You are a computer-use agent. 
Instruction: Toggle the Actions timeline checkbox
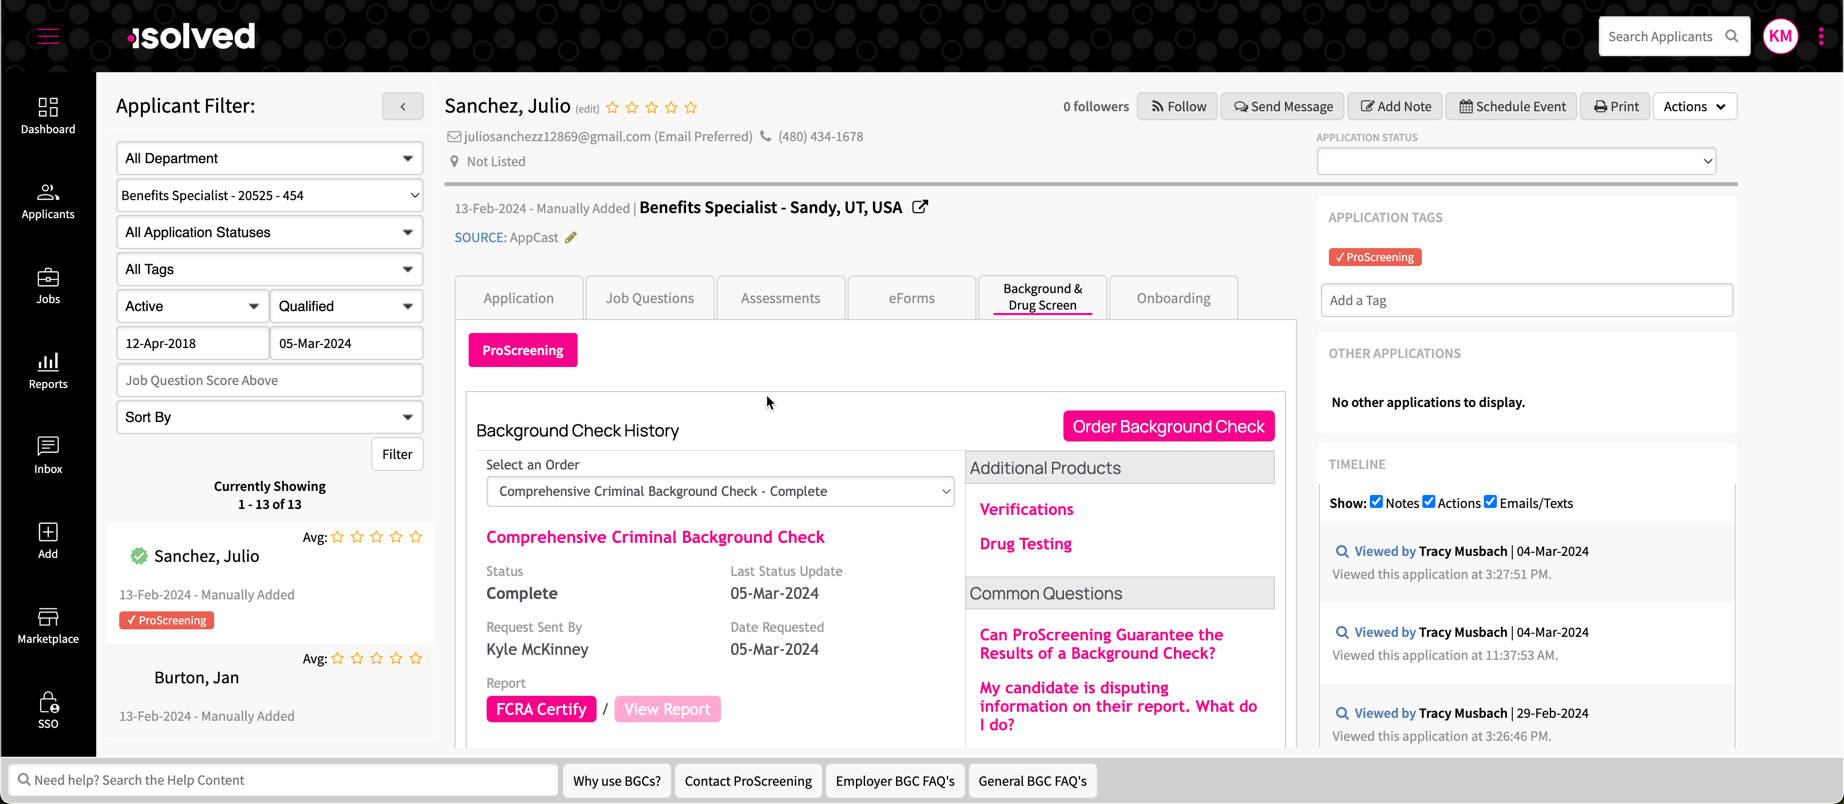coord(1429,502)
